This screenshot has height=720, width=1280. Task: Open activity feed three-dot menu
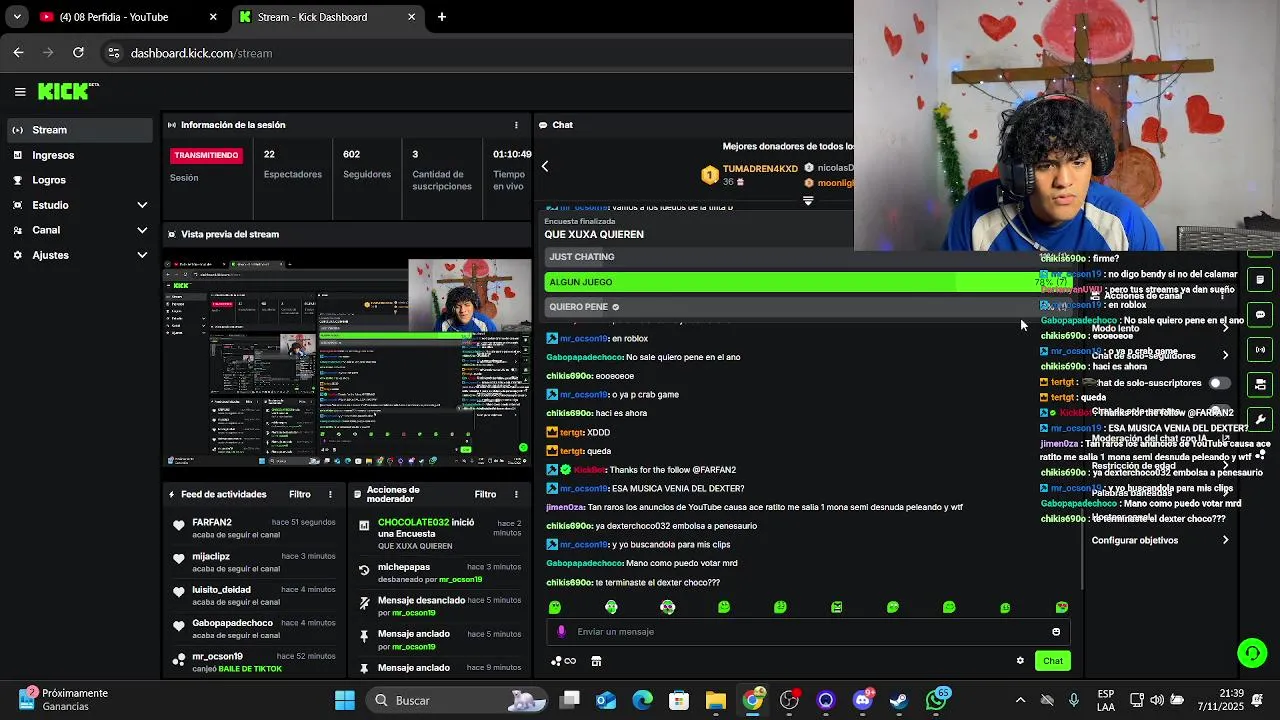330,494
